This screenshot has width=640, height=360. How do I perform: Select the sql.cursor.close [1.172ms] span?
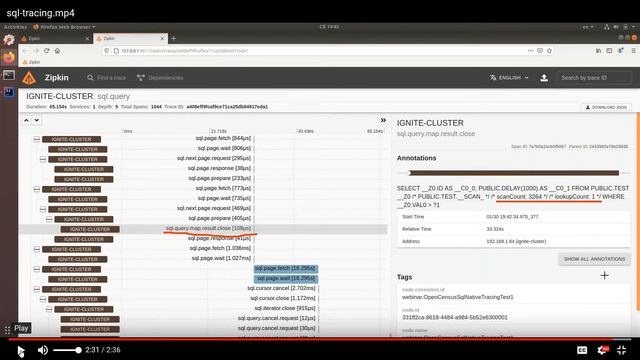(282, 298)
